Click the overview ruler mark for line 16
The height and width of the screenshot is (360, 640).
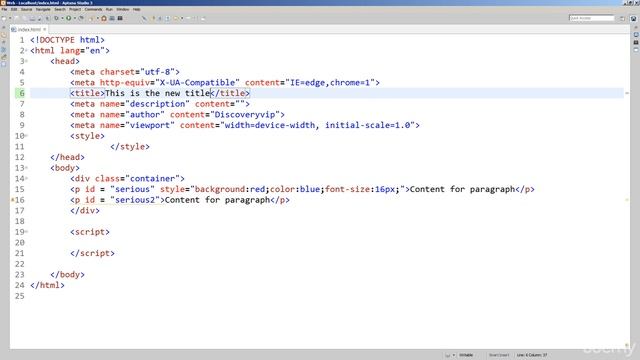click(x=627, y=200)
